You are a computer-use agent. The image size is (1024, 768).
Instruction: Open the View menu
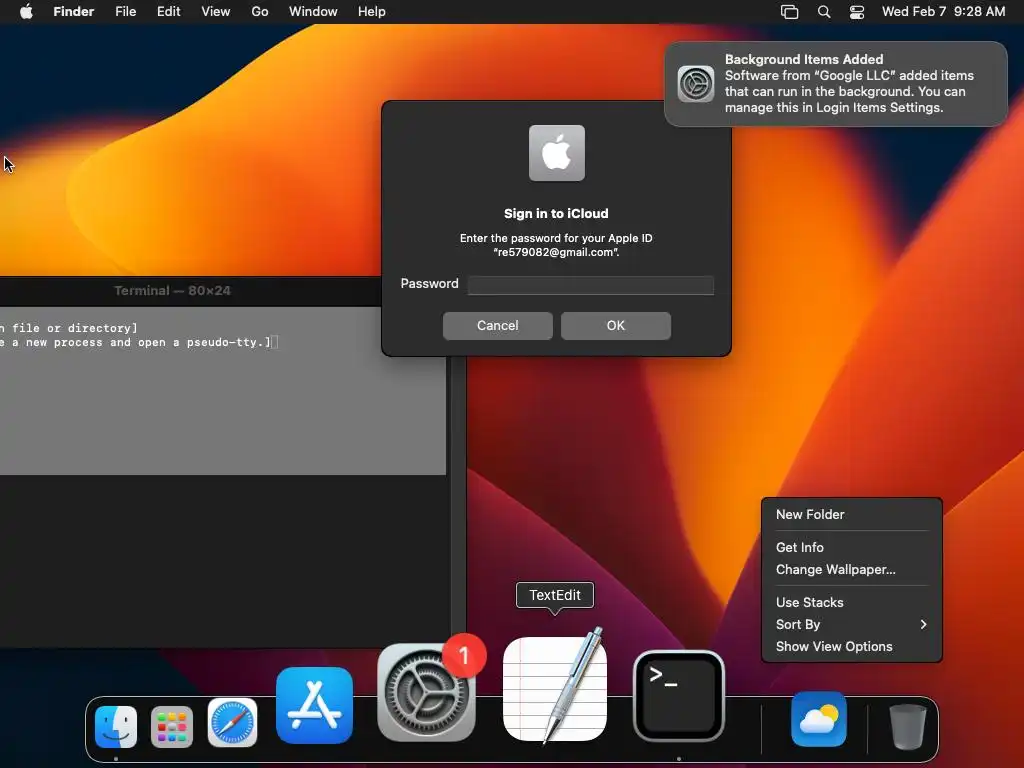pos(216,12)
